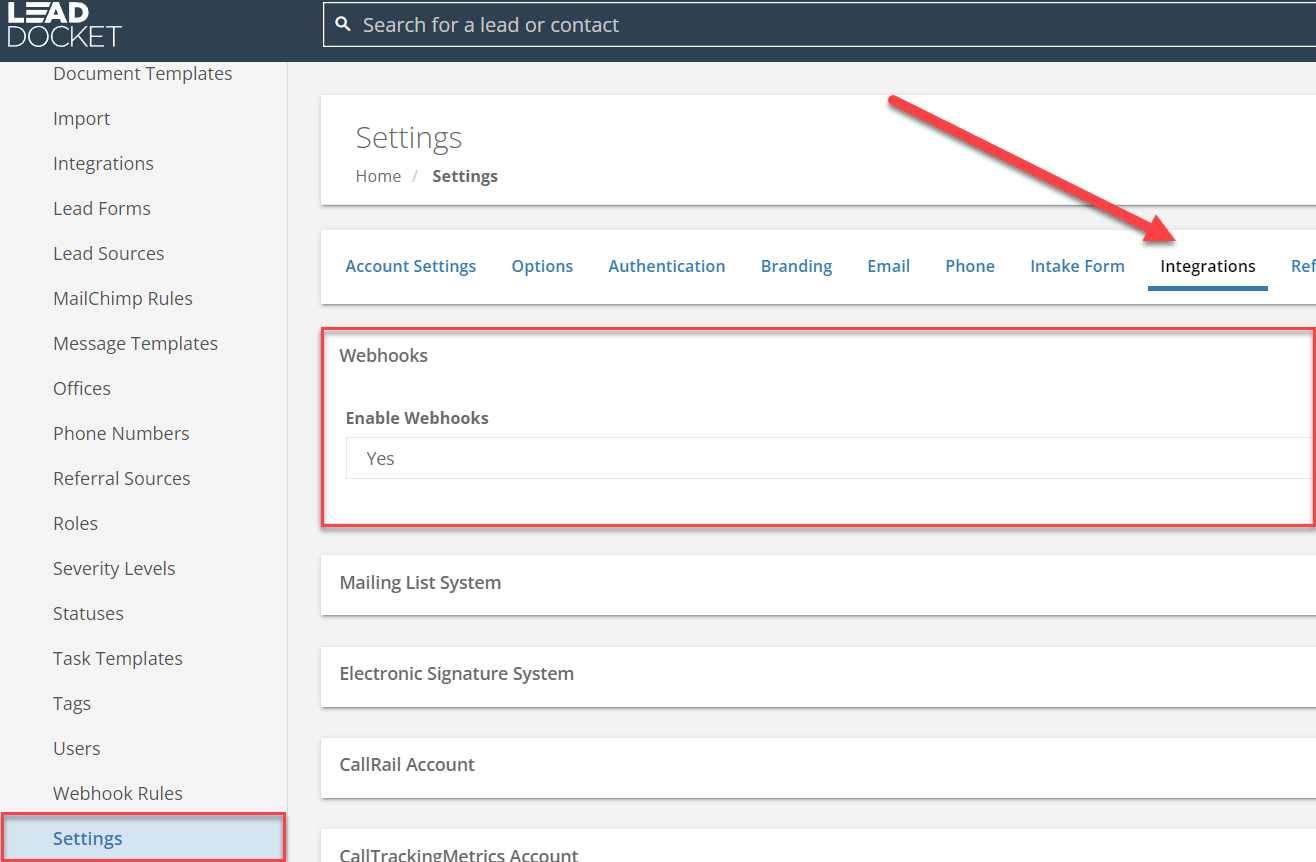Open the Authentication tab
This screenshot has width=1316, height=862.
pyautogui.click(x=666, y=266)
